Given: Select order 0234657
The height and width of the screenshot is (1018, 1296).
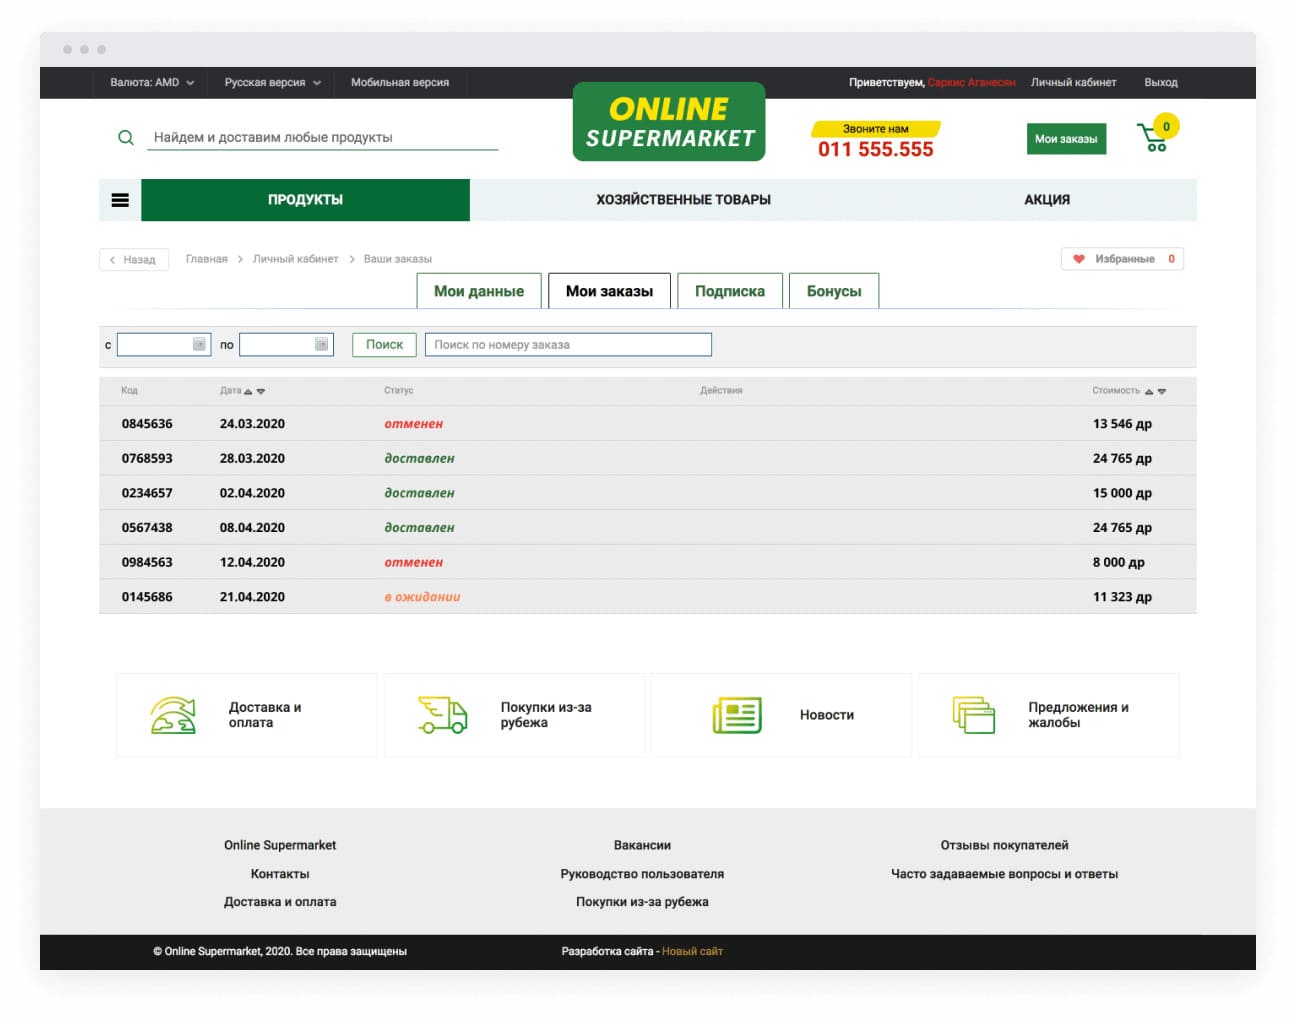Looking at the screenshot, I should (x=647, y=493).
